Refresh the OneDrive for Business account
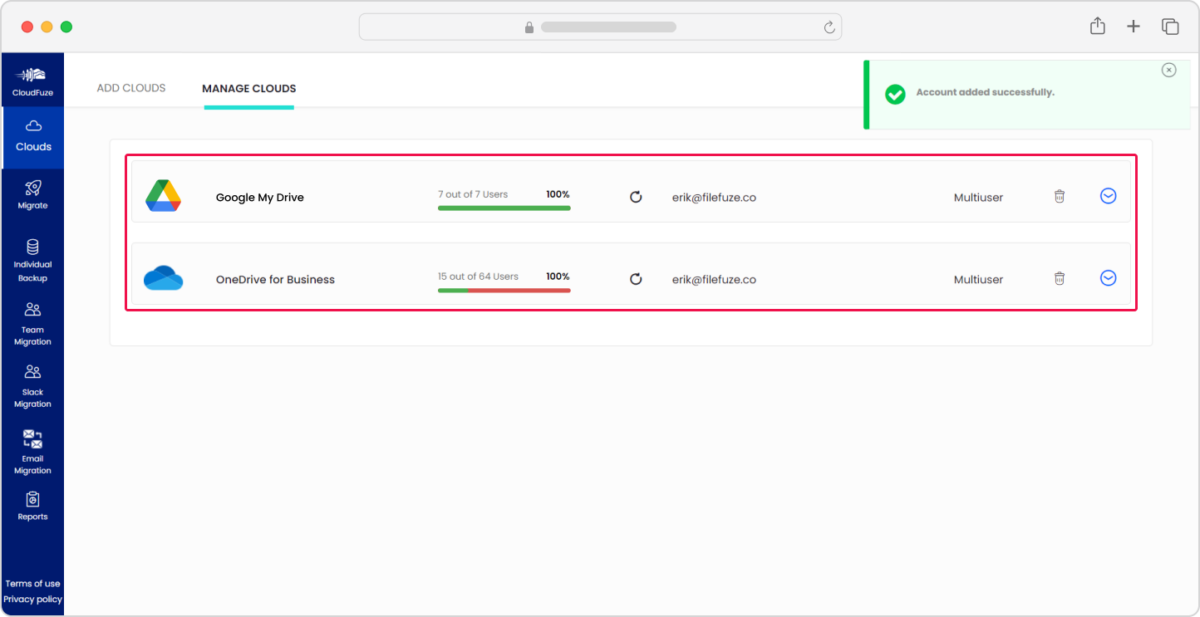 [636, 279]
